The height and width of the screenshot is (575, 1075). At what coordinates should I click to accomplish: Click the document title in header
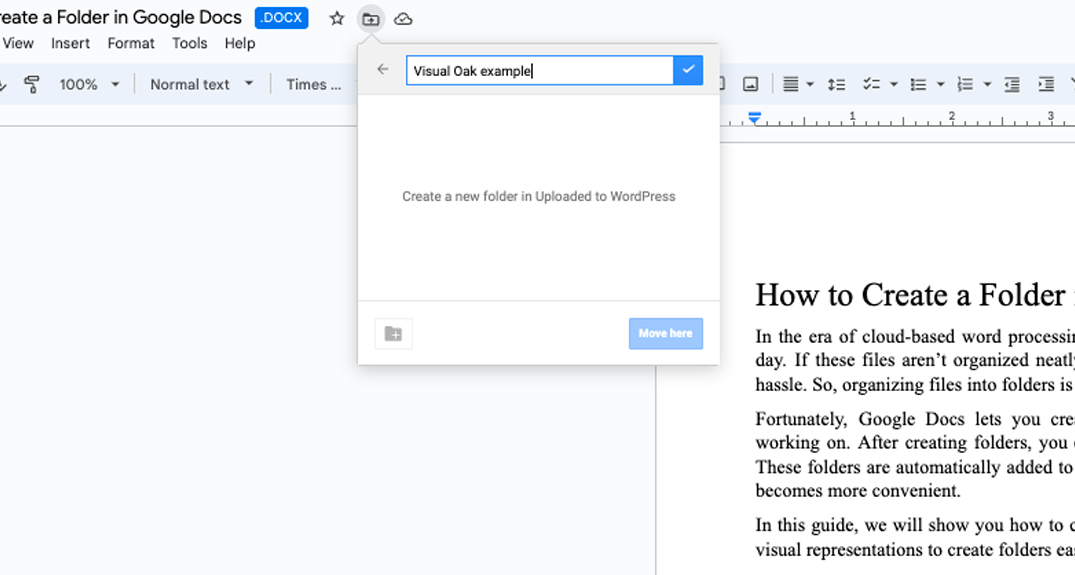(x=121, y=17)
